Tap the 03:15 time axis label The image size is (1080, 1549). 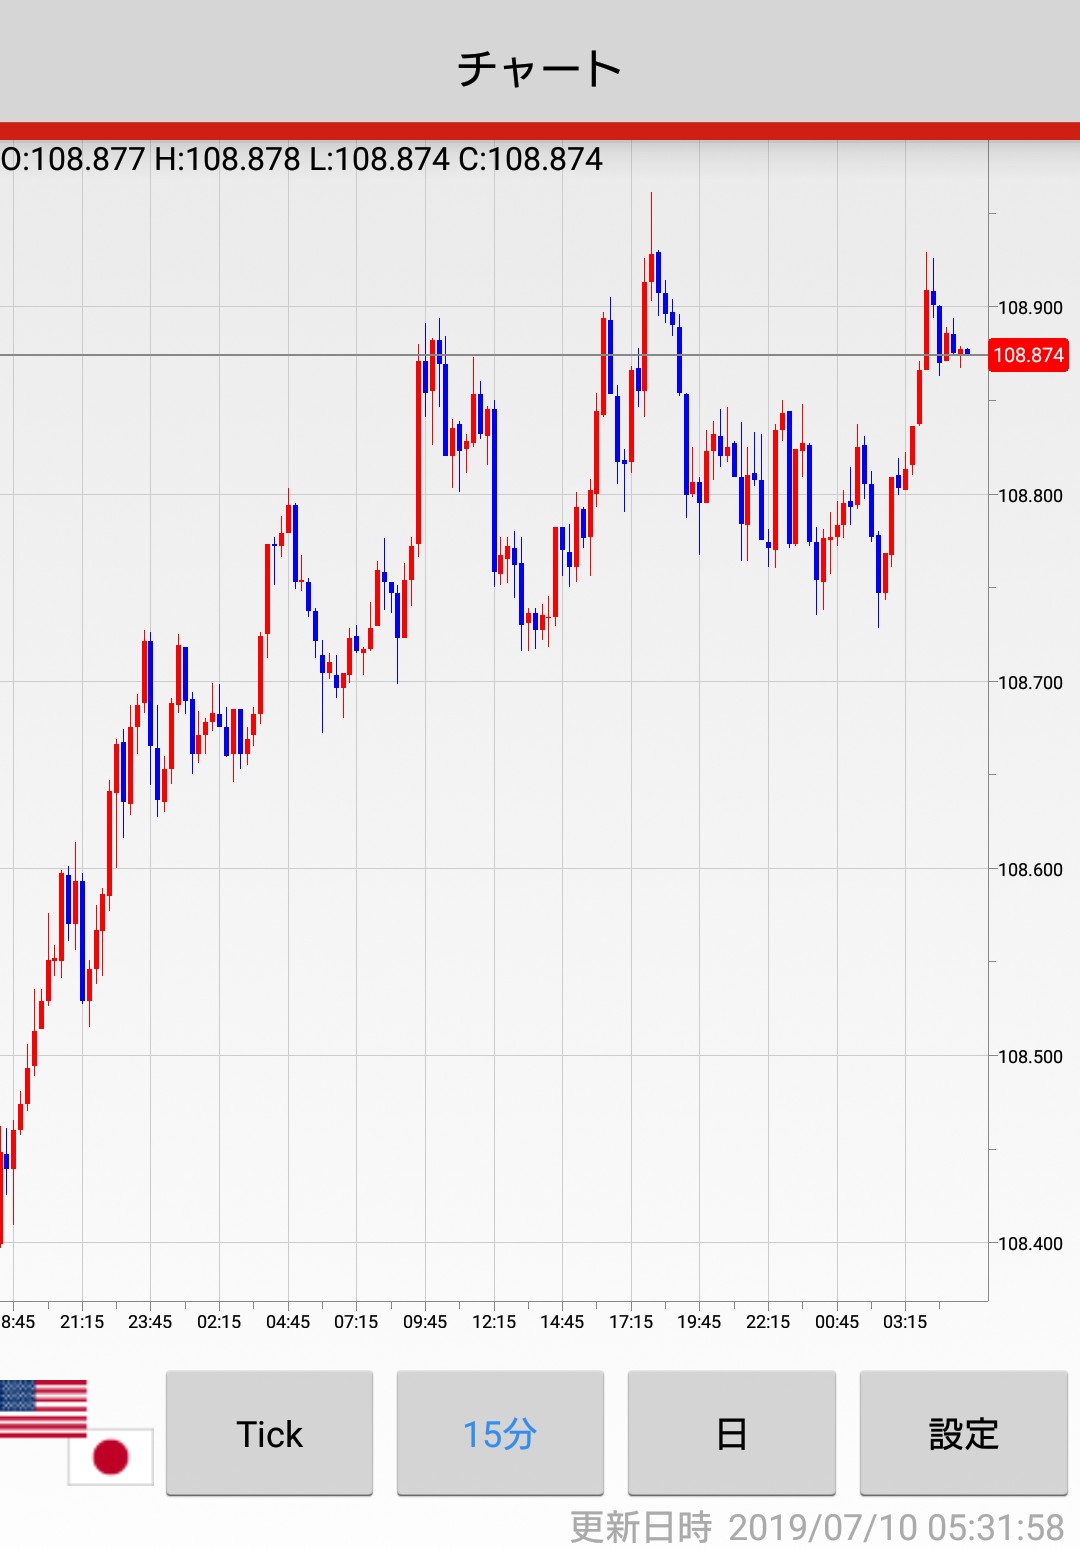tap(905, 1321)
